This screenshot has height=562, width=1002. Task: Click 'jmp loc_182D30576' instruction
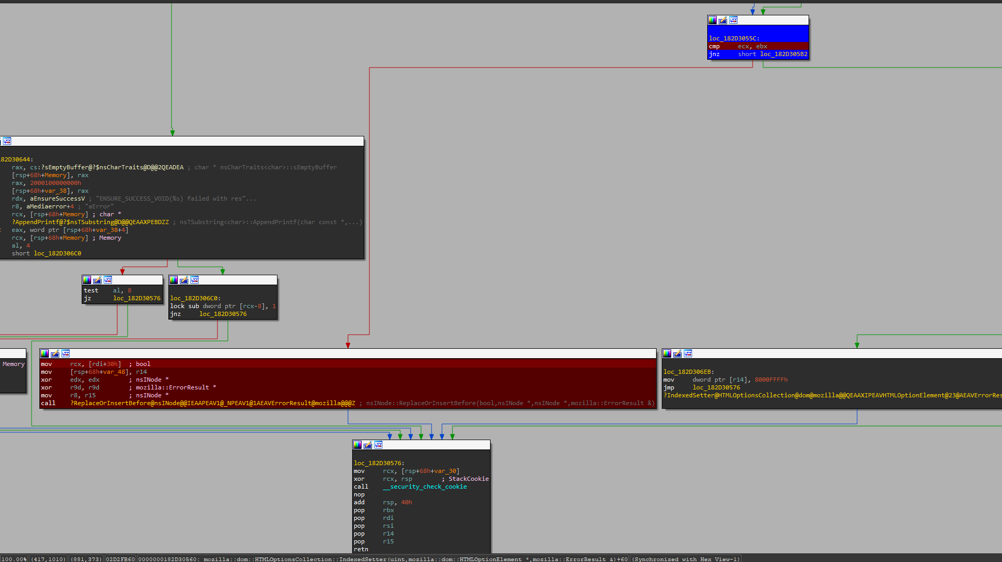pos(702,387)
